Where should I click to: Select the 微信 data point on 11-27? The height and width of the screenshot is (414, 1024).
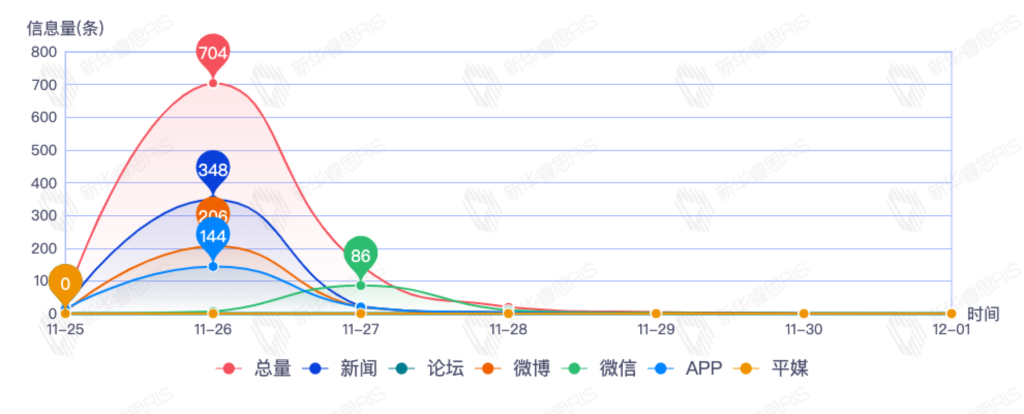click(x=361, y=285)
